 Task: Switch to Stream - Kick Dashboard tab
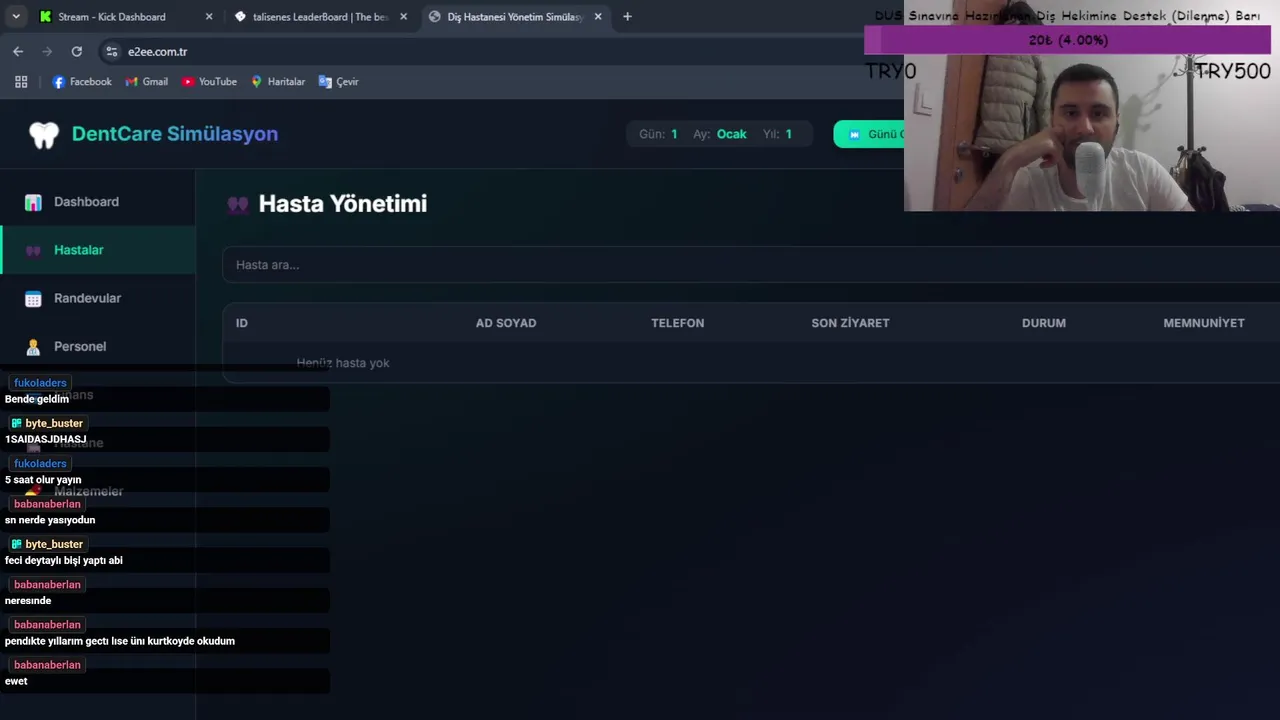[x=125, y=17]
